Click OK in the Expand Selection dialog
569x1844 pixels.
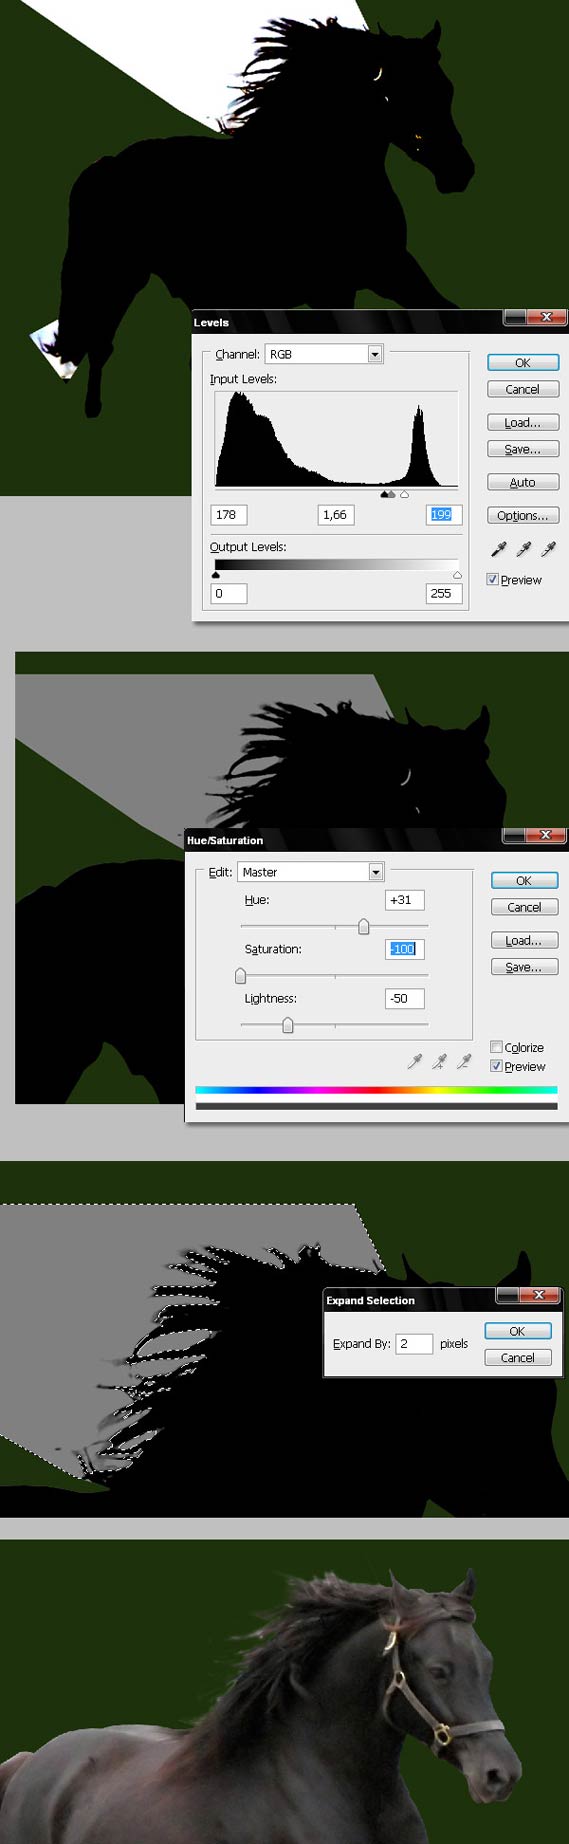518,1331
